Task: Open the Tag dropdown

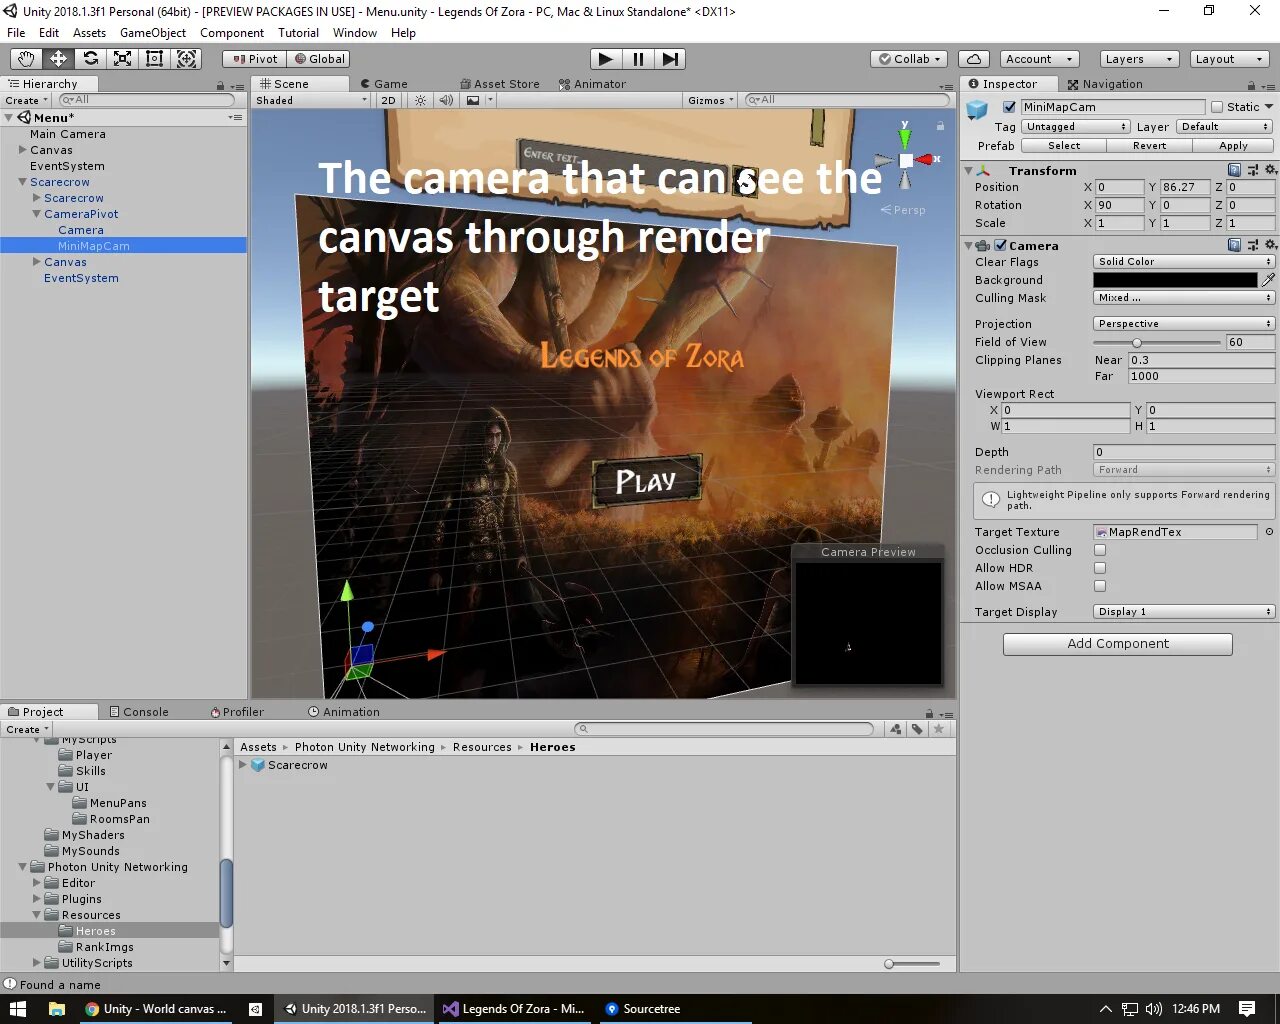Action: tap(1076, 127)
